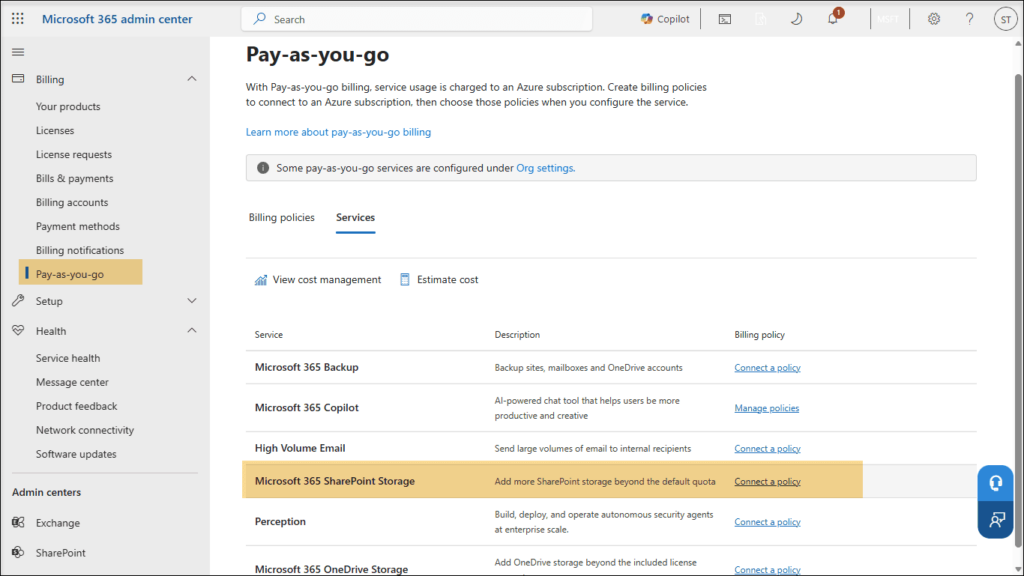The image size is (1024, 576).
Task: Click the info icon in the banner
Action: (x=263, y=168)
